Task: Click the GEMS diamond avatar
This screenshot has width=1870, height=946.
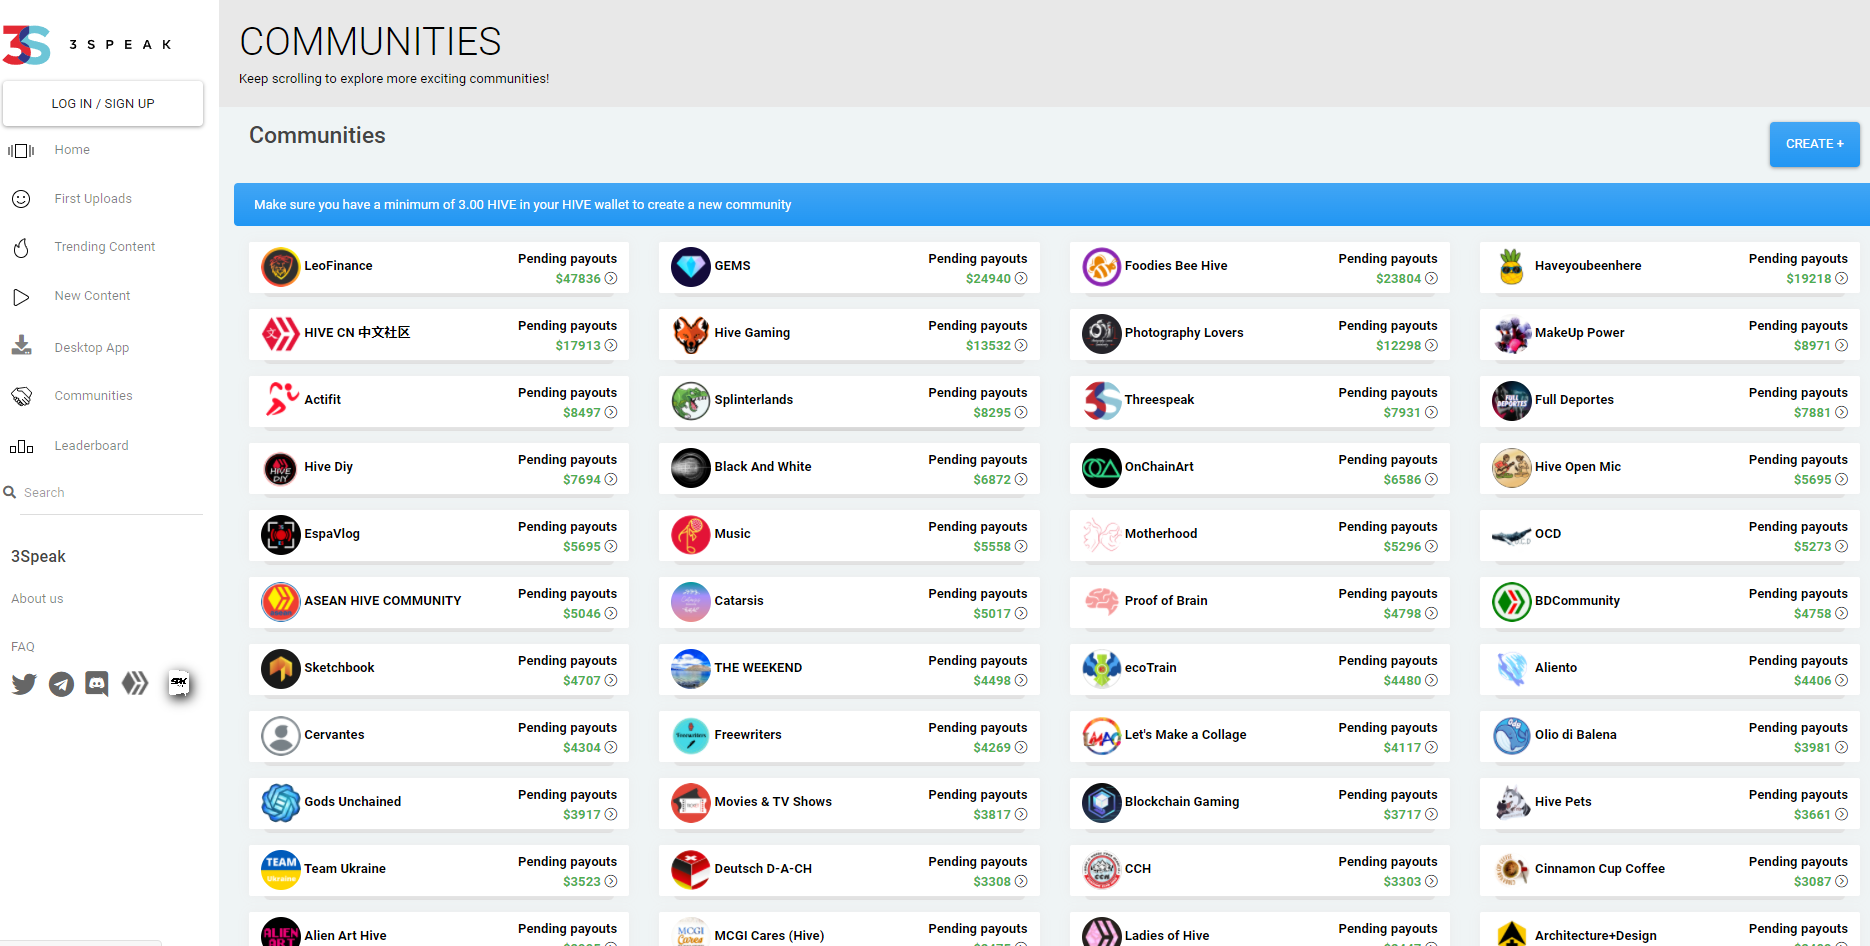Action: tap(691, 267)
